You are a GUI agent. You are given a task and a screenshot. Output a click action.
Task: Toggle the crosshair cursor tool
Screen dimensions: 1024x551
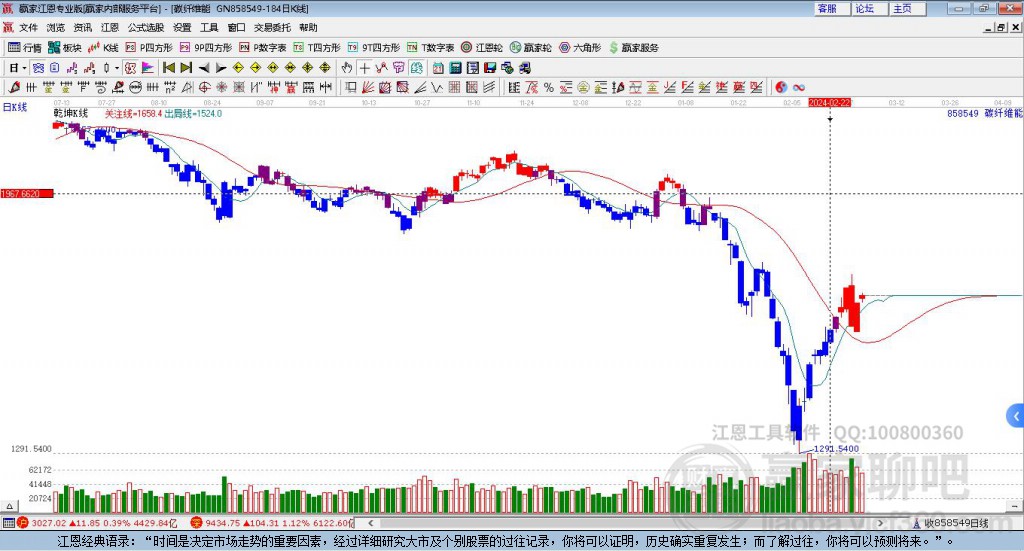tap(364, 68)
